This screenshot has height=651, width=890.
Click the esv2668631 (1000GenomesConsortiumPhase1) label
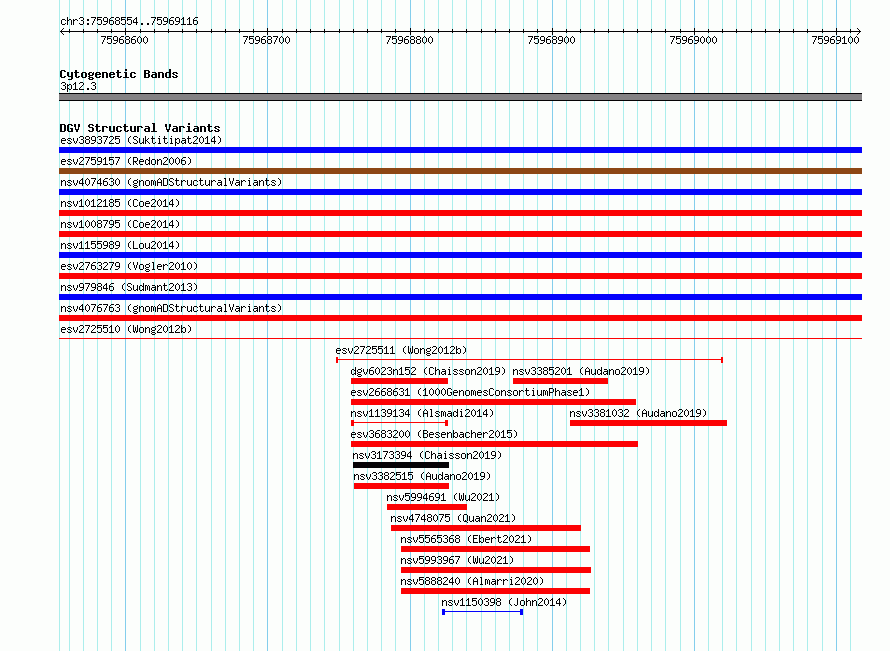(471, 392)
